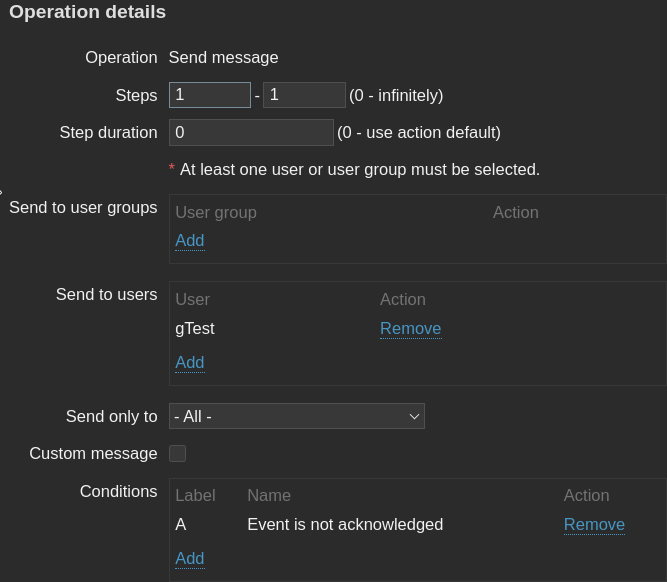Click the Conditions Name column header
This screenshot has height=582, width=667.
[x=269, y=495]
